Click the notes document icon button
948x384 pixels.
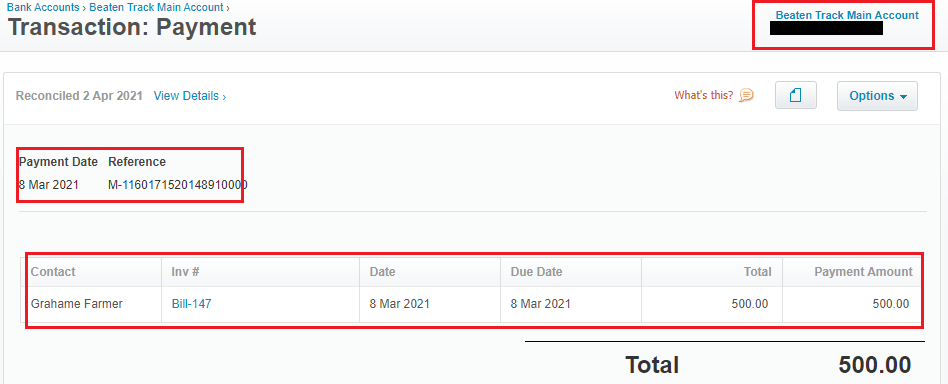tap(796, 96)
